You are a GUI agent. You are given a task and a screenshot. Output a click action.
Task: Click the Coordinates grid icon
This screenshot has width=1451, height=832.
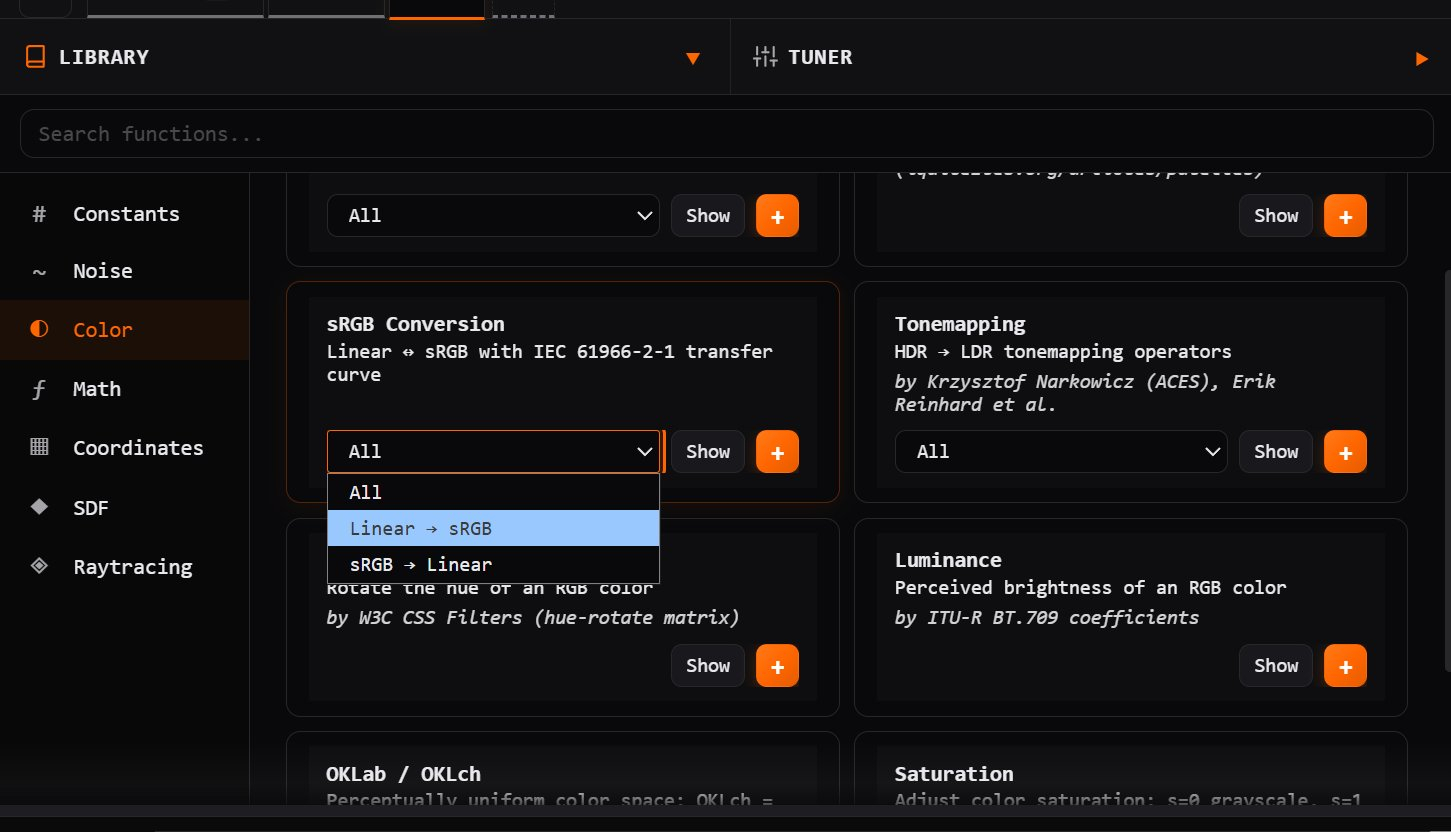click(39, 448)
